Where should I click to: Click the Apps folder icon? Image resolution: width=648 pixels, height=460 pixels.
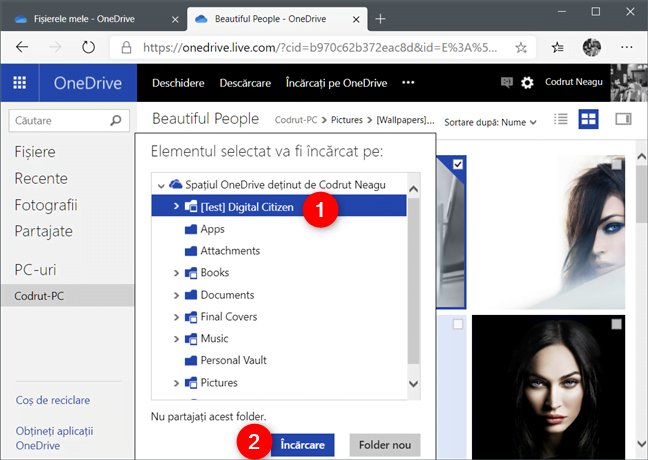pos(191,229)
